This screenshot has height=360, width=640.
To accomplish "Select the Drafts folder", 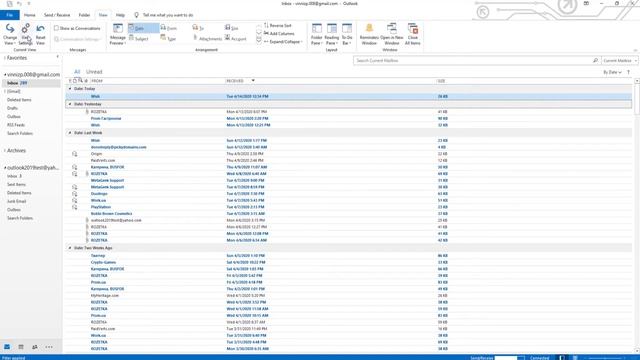I will pyautogui.click(x=12, y=108).
